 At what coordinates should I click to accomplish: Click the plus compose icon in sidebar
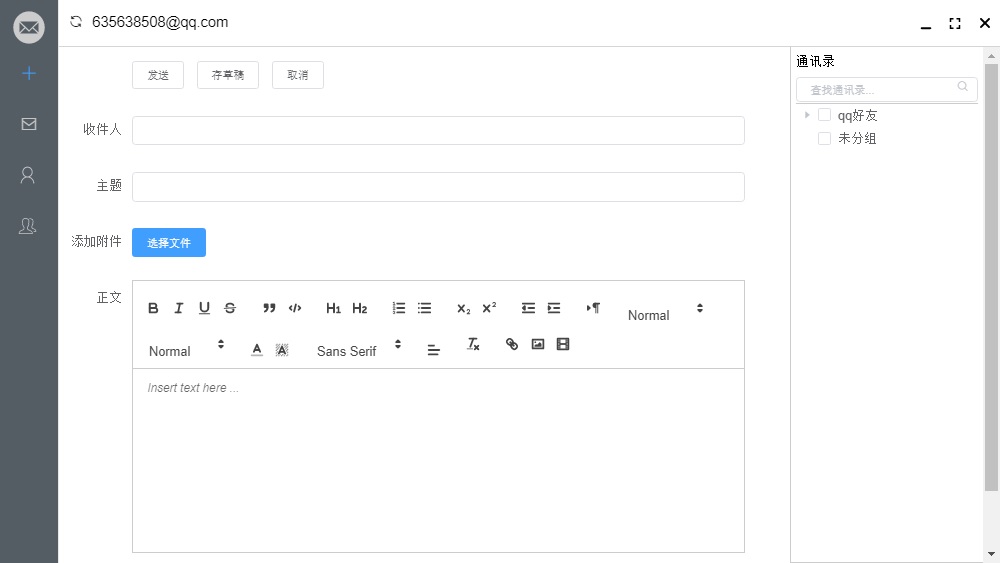click(x=29, y=73)
